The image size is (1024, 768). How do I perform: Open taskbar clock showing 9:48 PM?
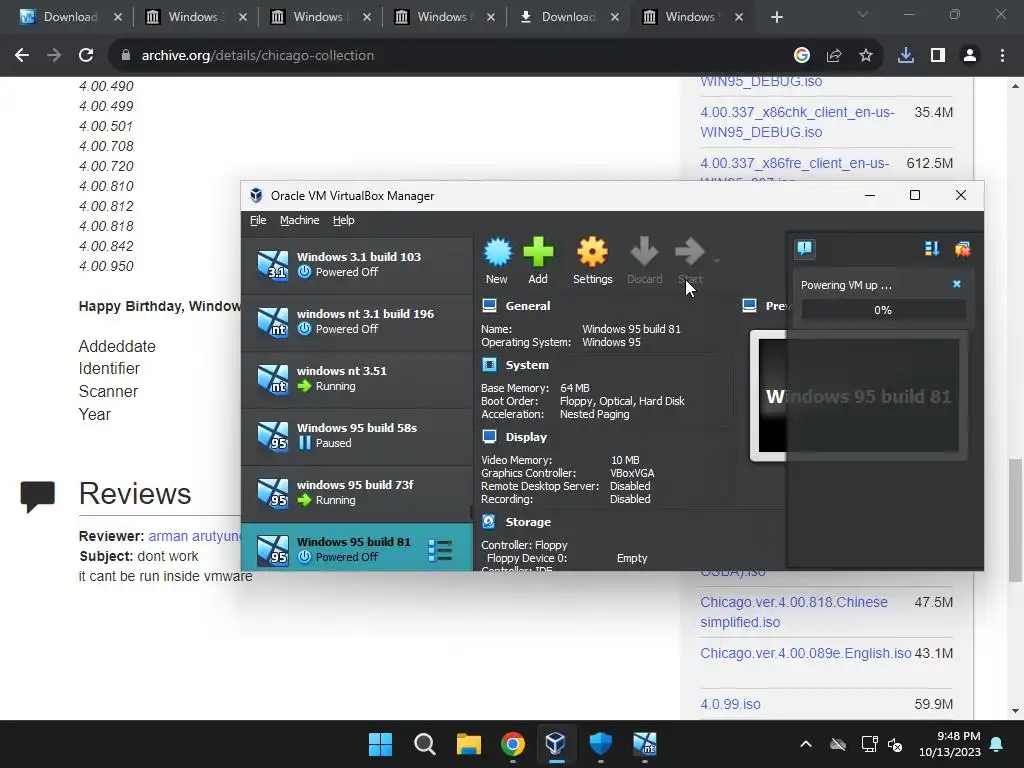coord(950,744)
